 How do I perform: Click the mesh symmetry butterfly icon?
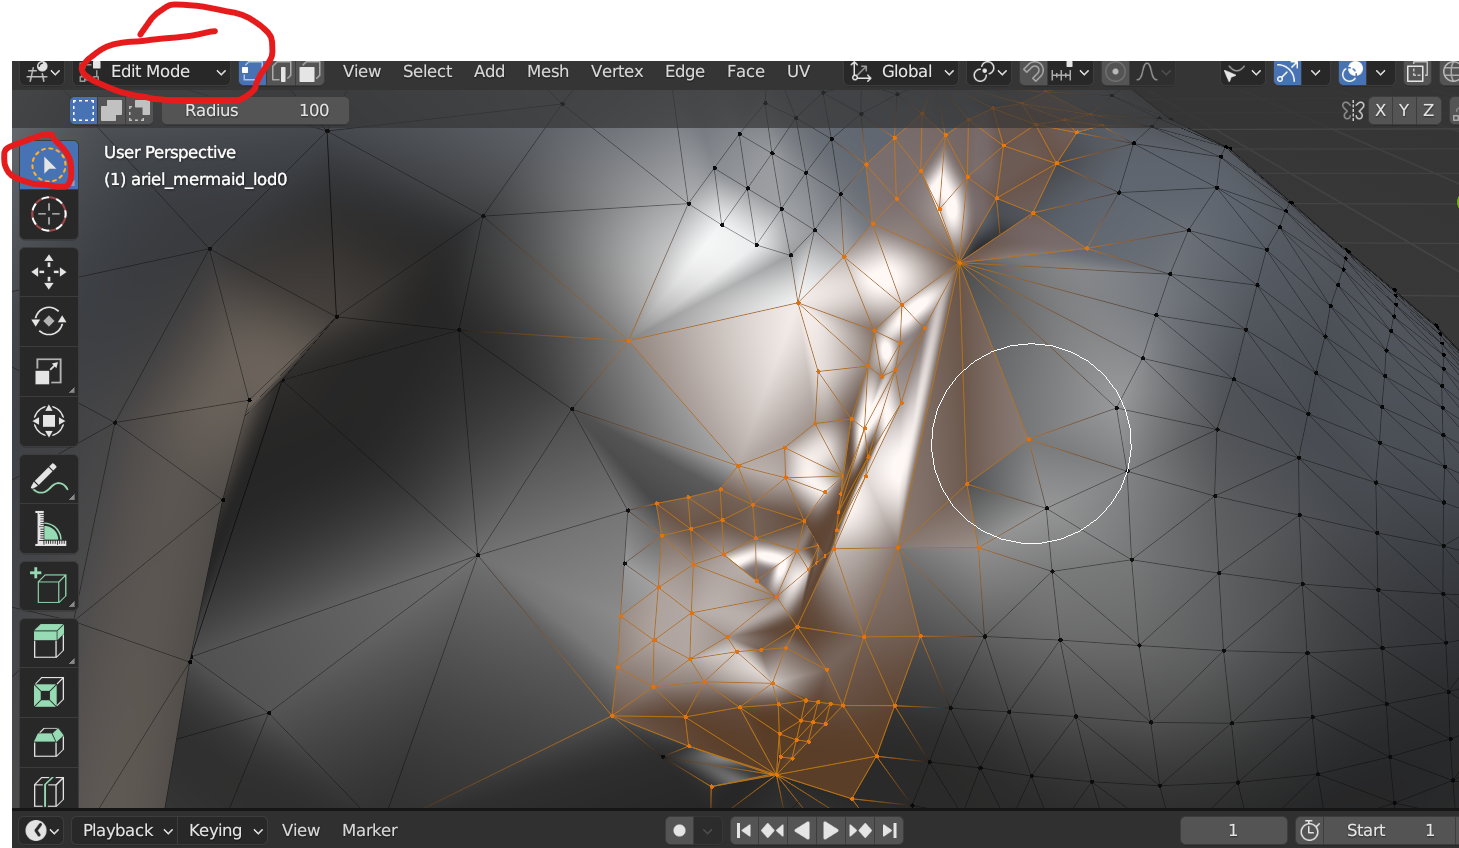1353,110
